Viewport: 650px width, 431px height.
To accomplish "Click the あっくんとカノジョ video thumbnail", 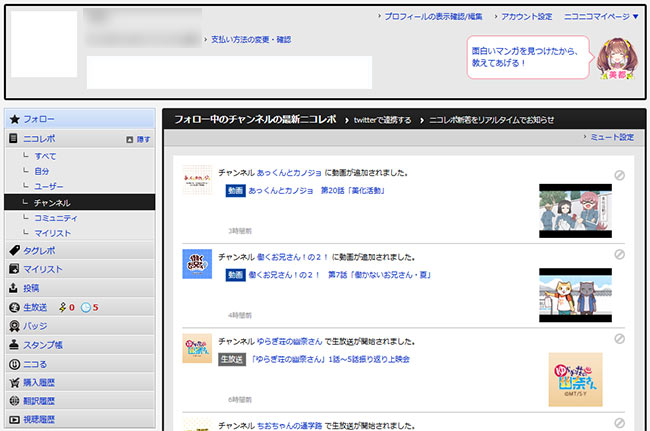I will pos(575,211).
